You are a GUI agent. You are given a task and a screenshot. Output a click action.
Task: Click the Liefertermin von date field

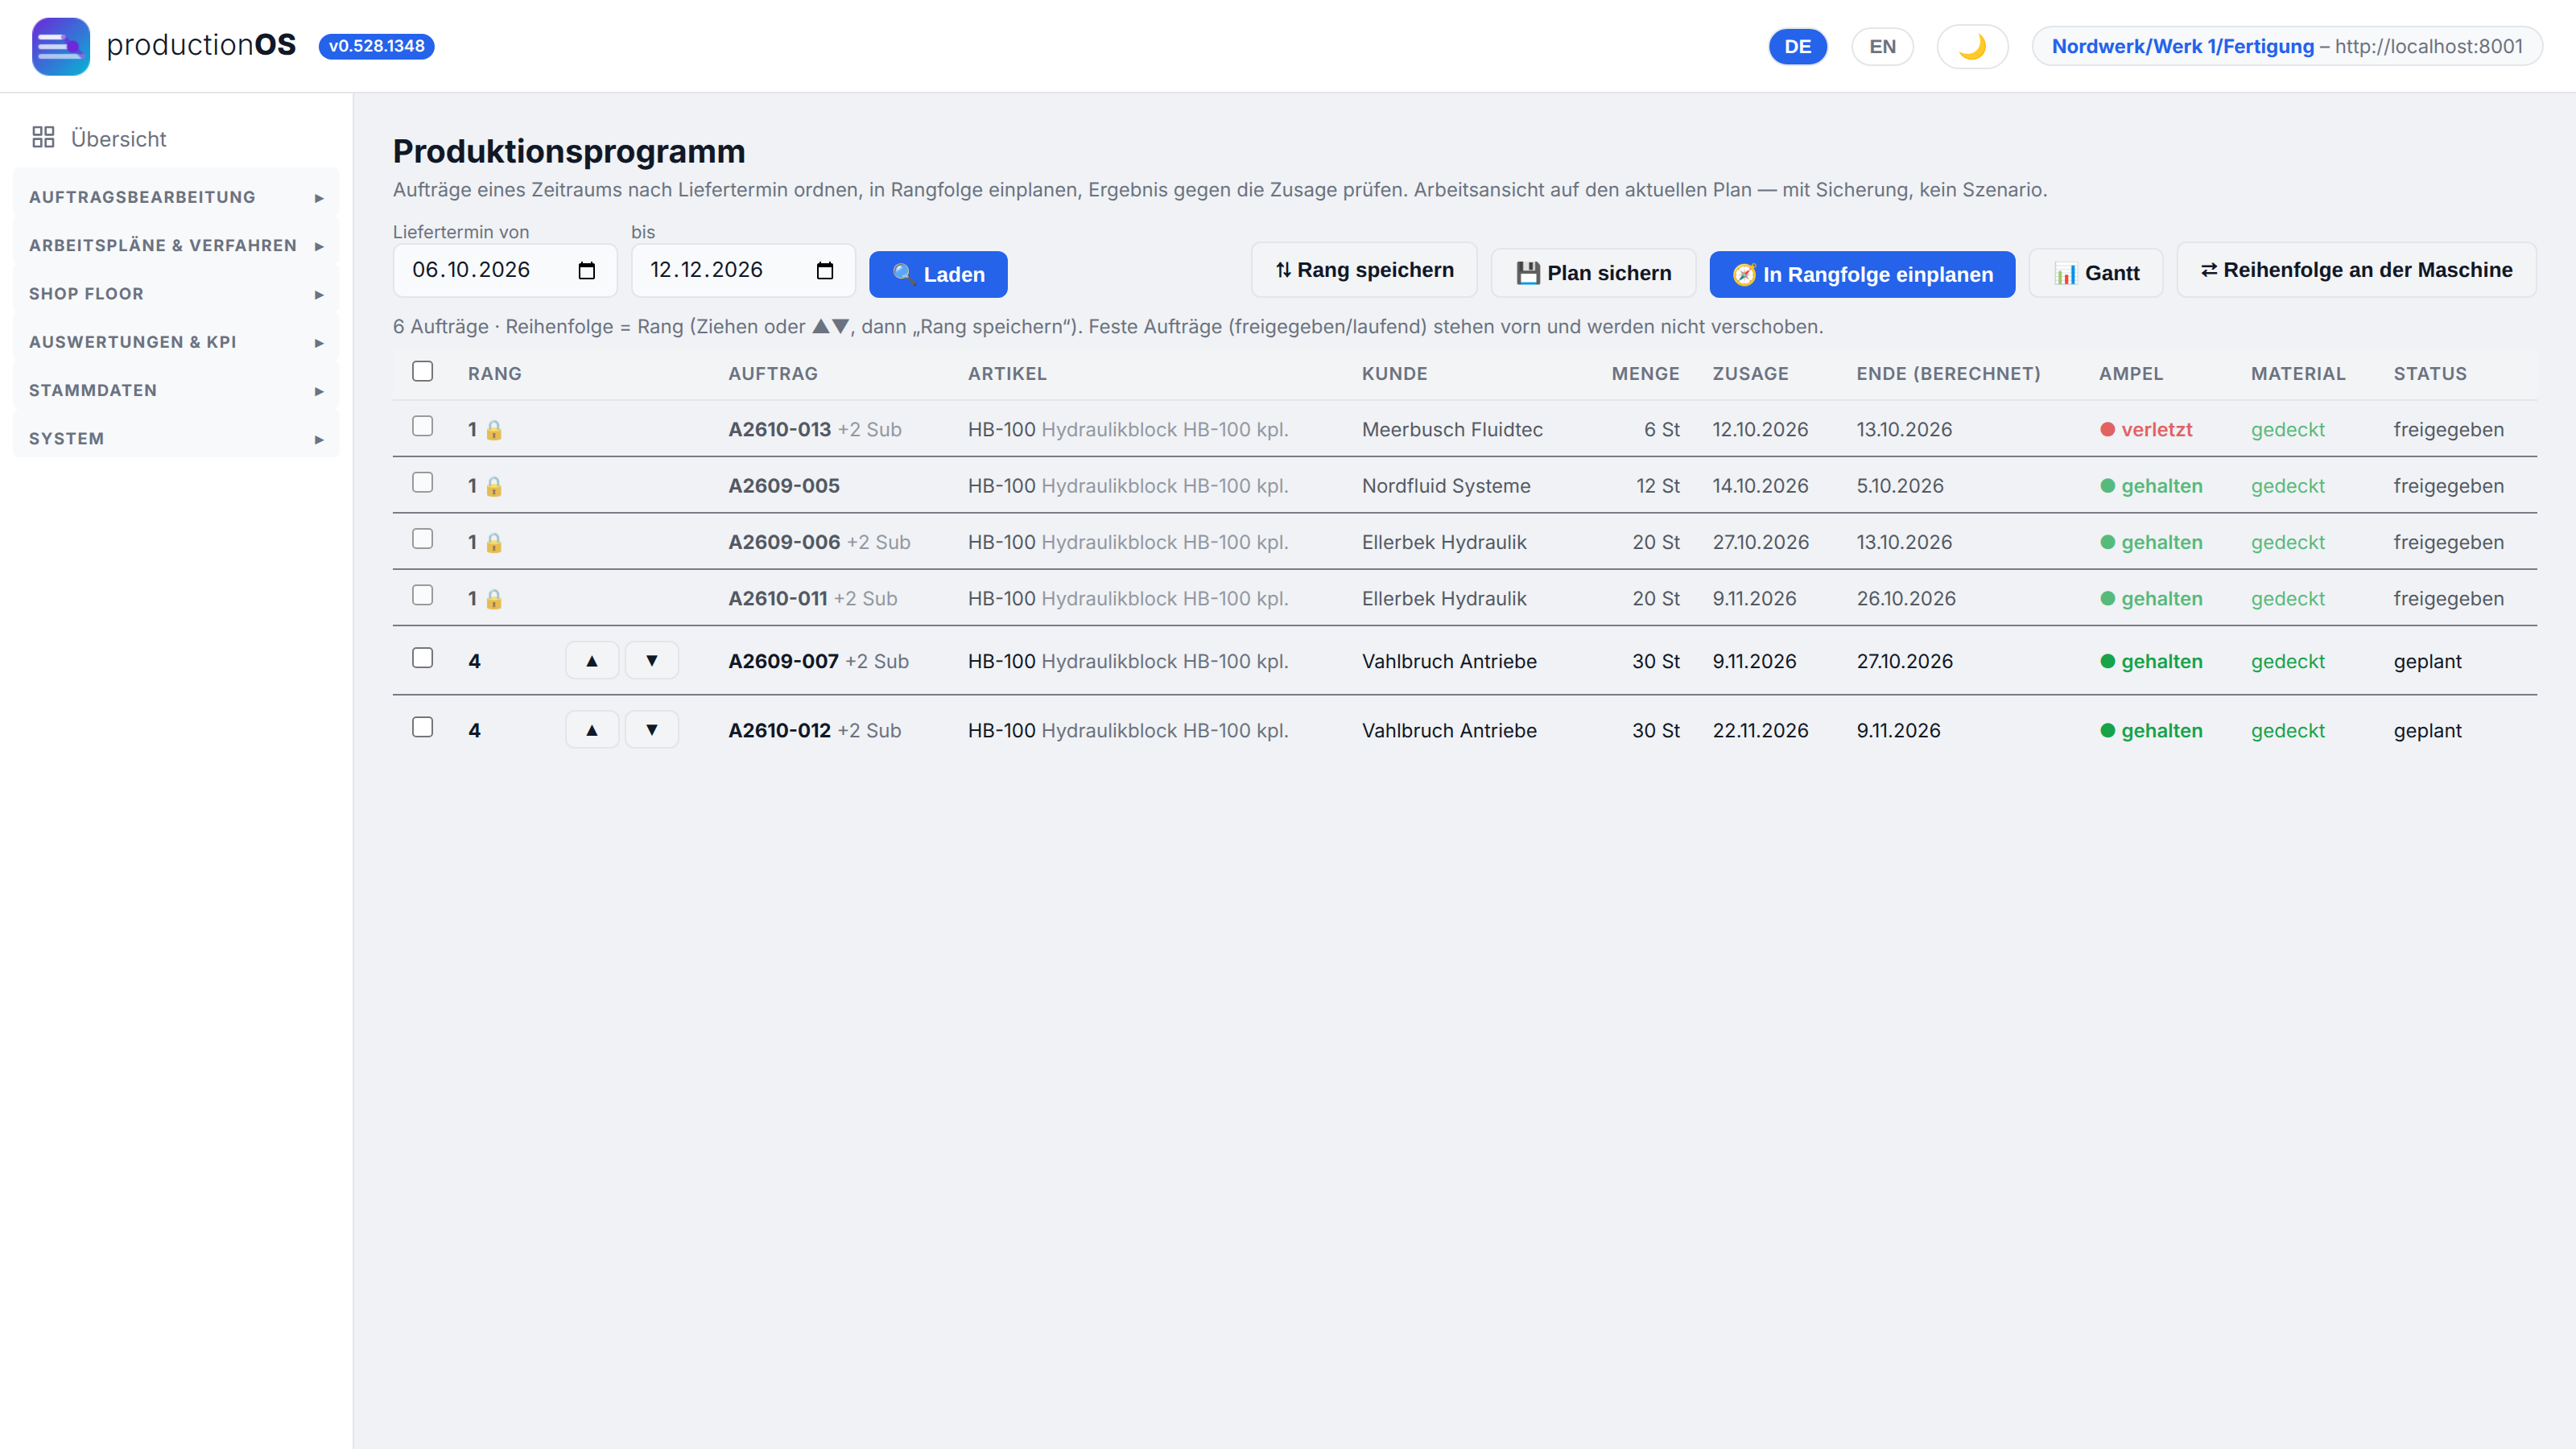click(x=505, y=270)
